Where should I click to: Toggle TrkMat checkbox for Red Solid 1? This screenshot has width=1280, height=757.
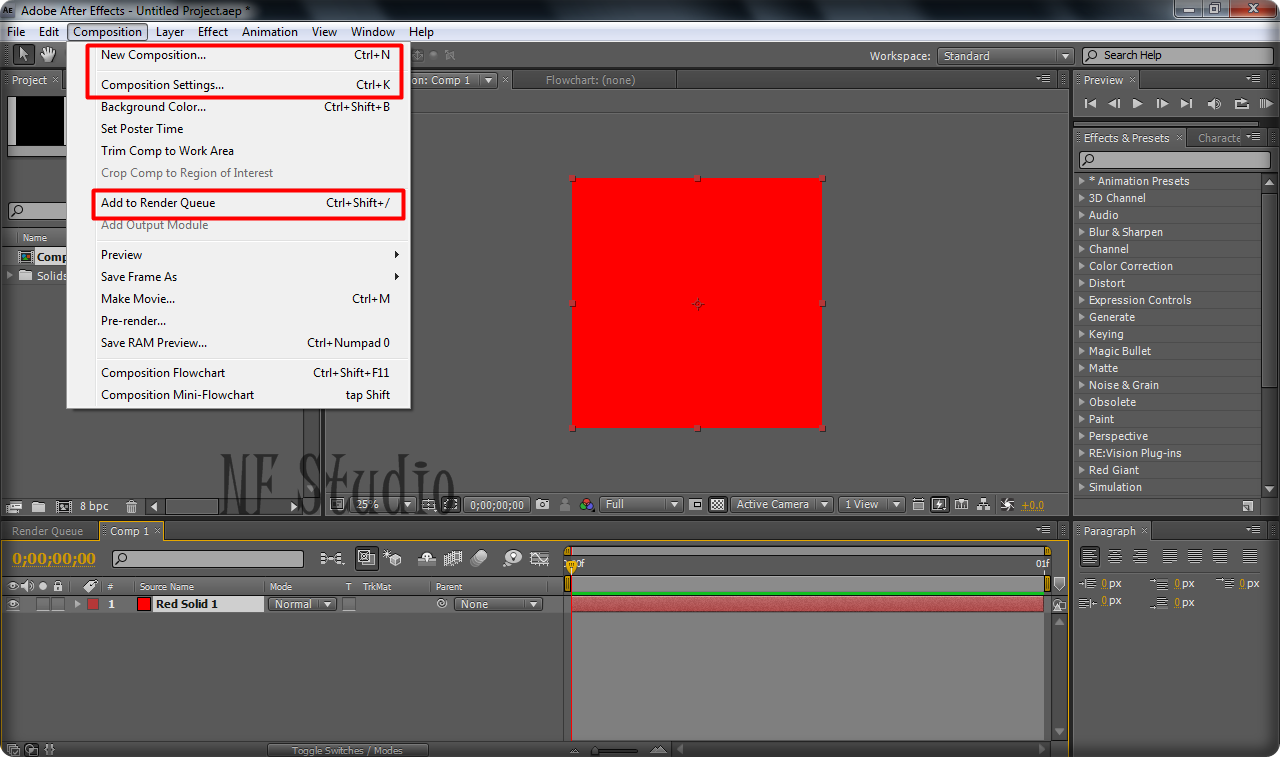click(x=349, y=604)
